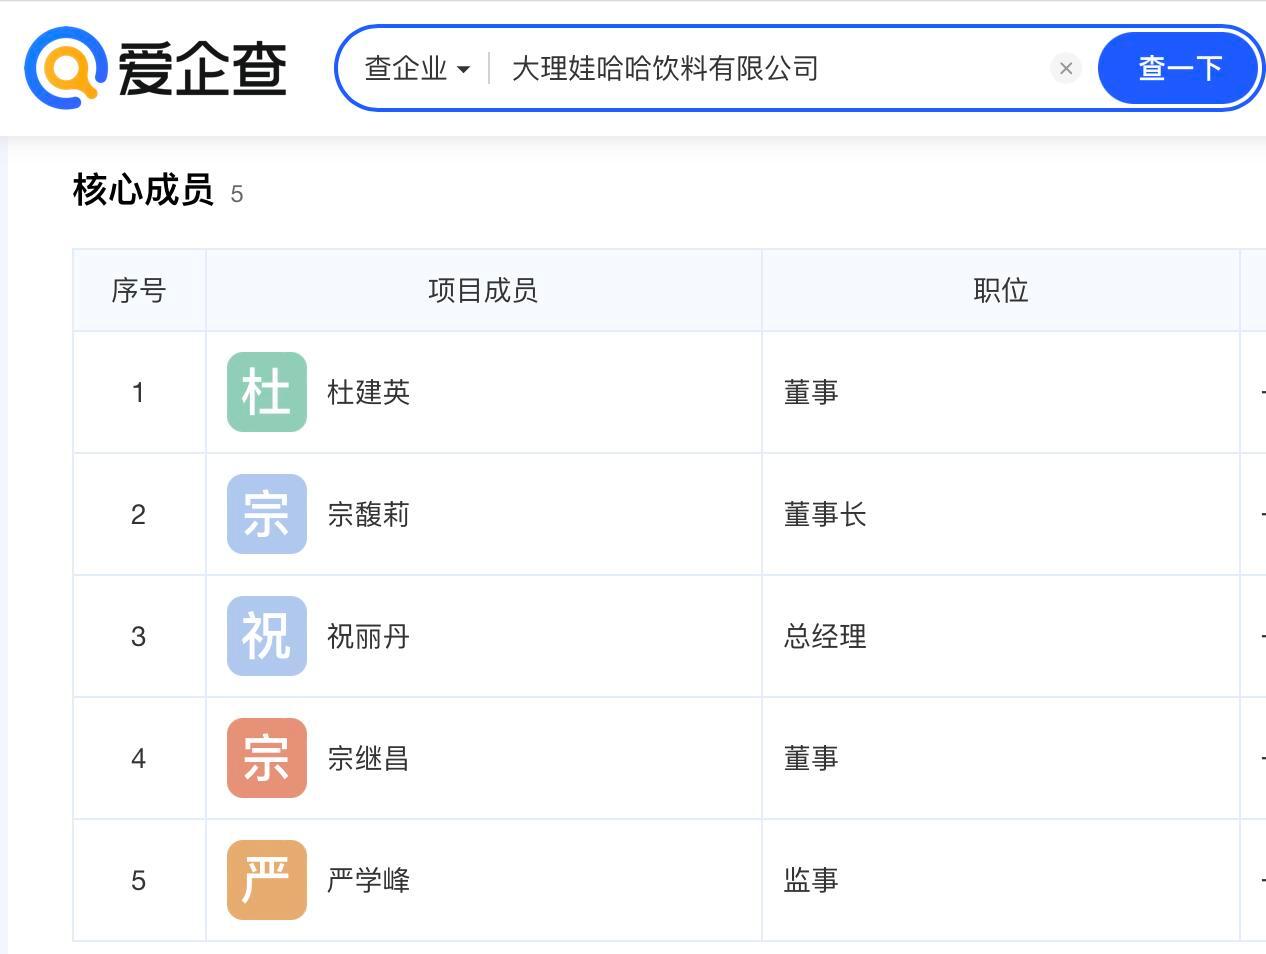Image resolution: width=1266 pixels, height=954 pixels.
Task: Open 宗馥莉 member profile link
Action: (369, 514)
